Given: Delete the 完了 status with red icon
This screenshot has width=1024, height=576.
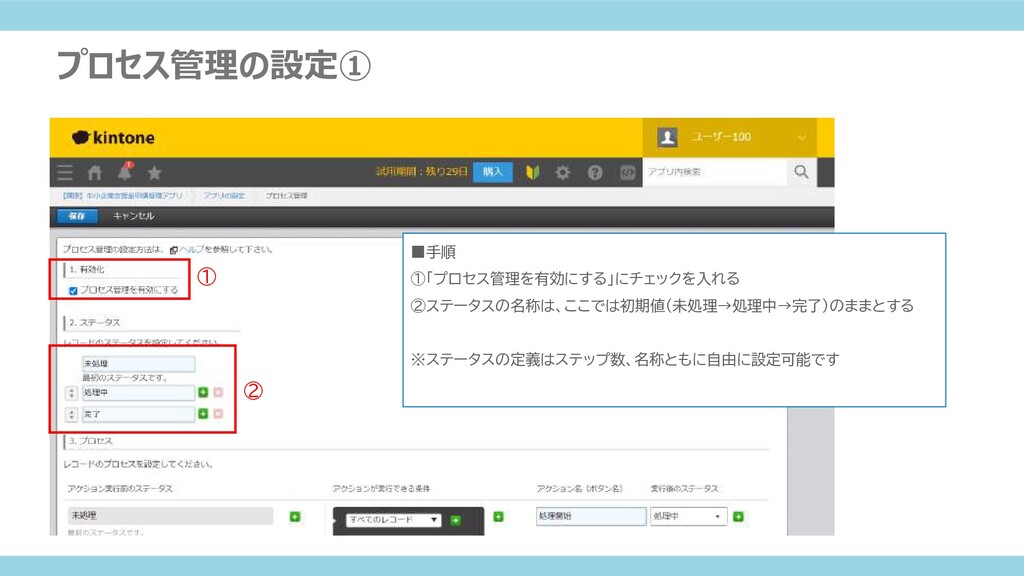Looking at the screenshot, I should (x=218, y=414).
